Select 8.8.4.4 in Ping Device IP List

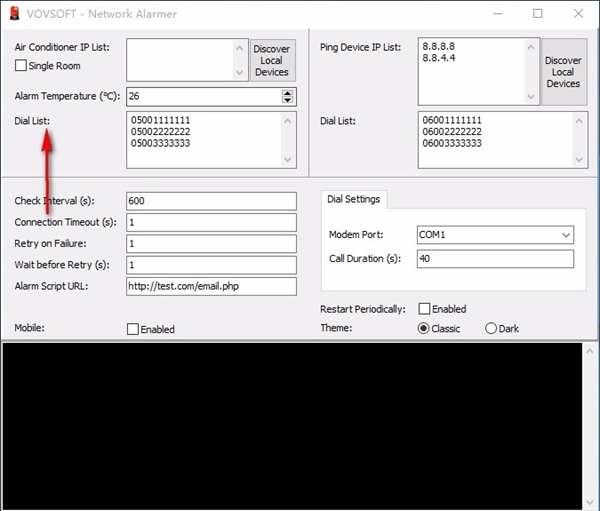(439, 58)
